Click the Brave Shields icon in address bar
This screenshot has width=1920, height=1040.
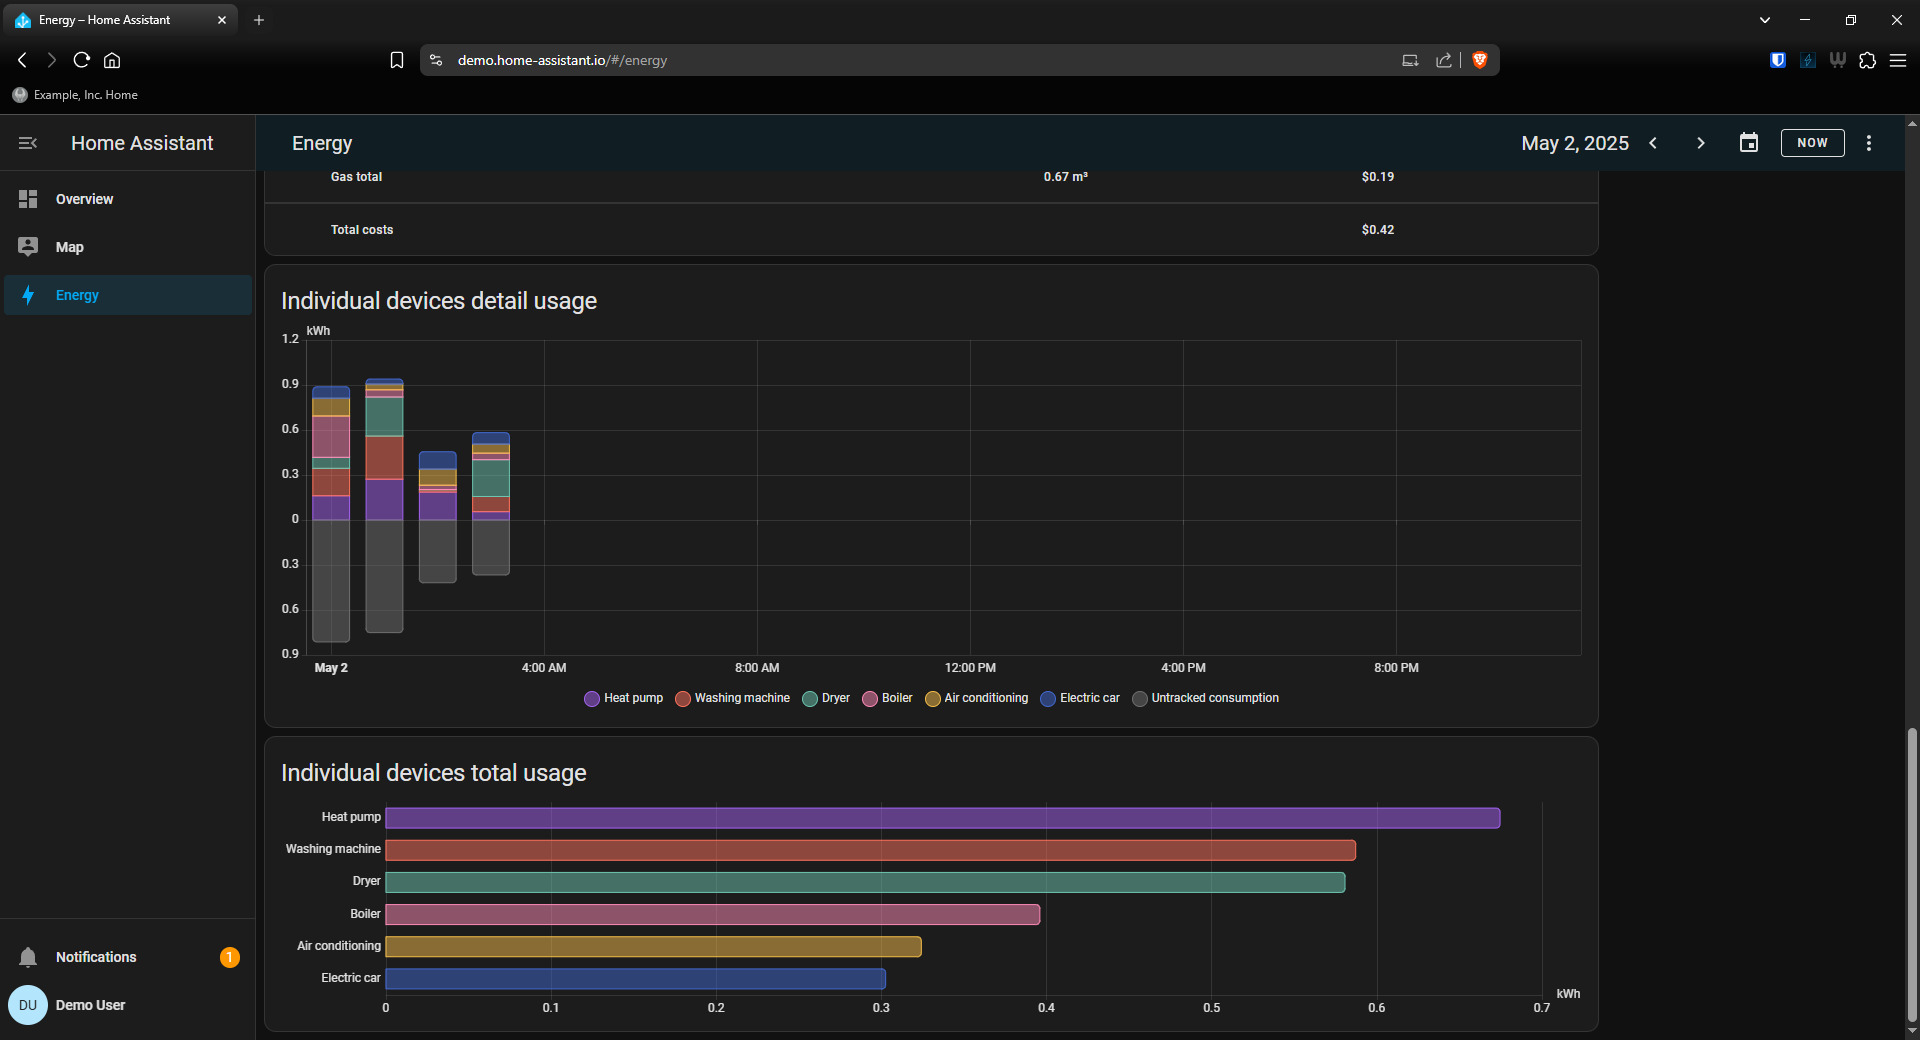tap(1480, 60)
